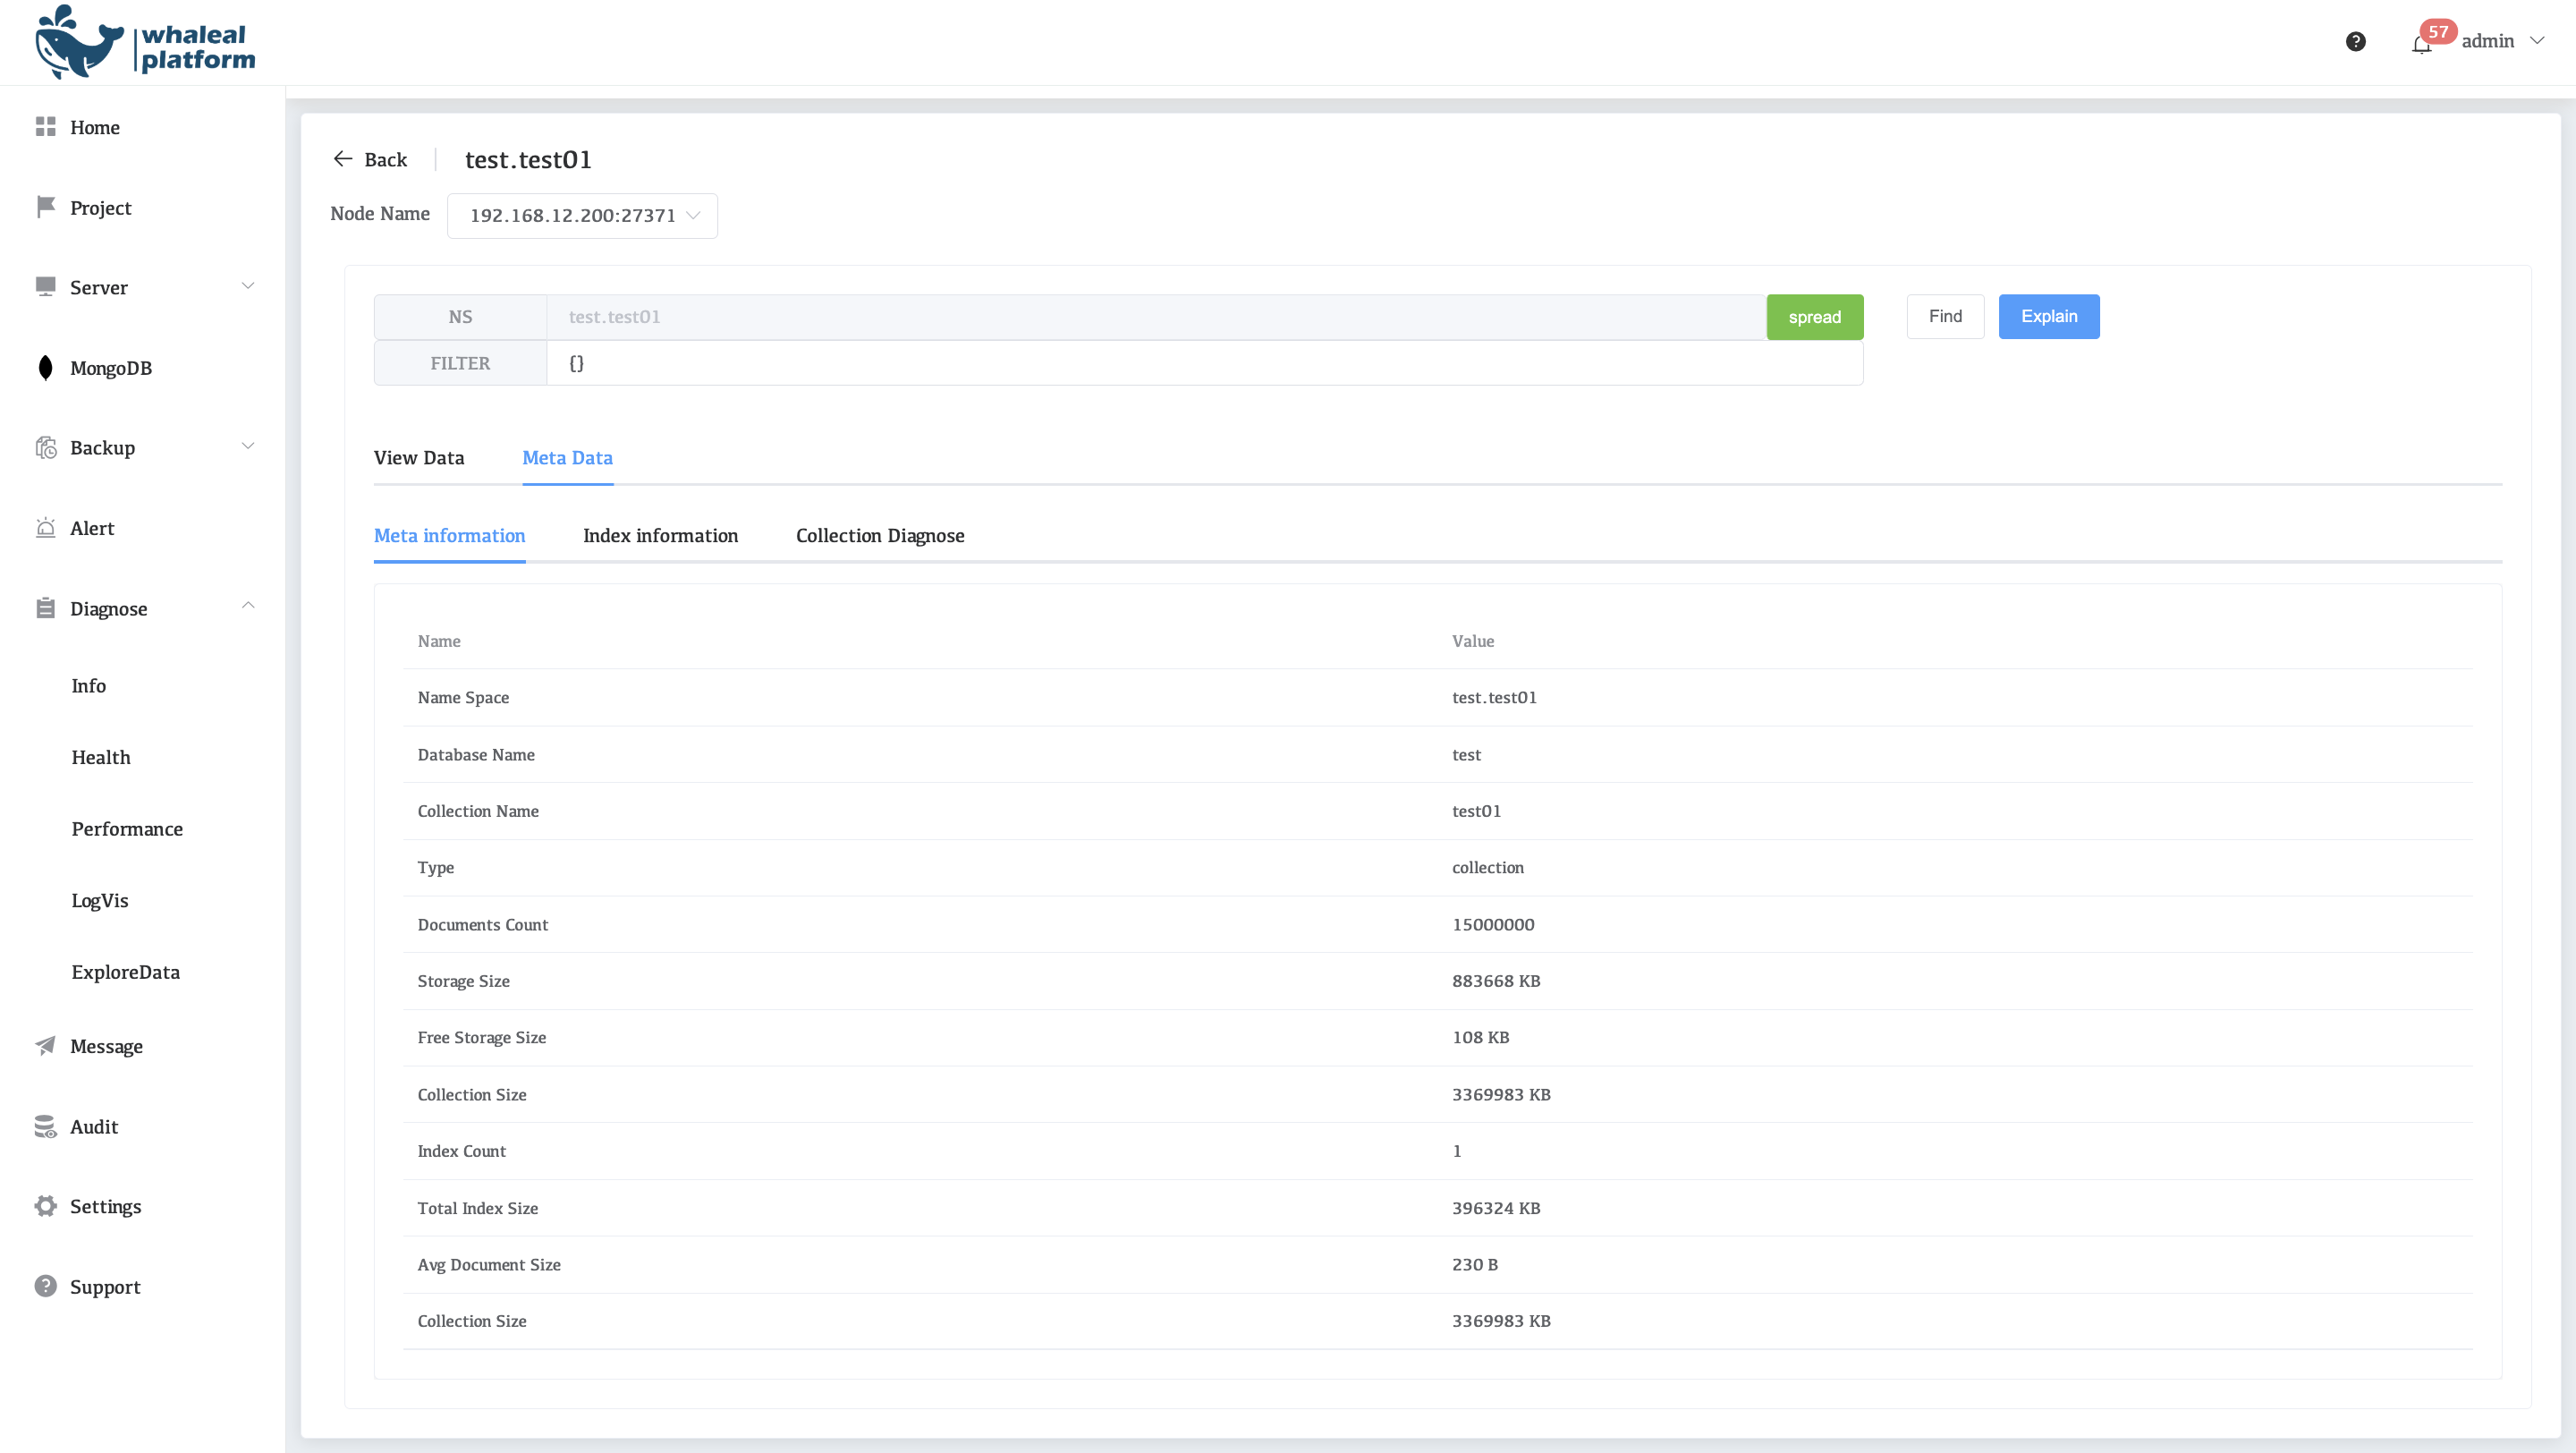2576x1453 pixels.
Task: Click the blue Explain button
Action: point(2048,317)
